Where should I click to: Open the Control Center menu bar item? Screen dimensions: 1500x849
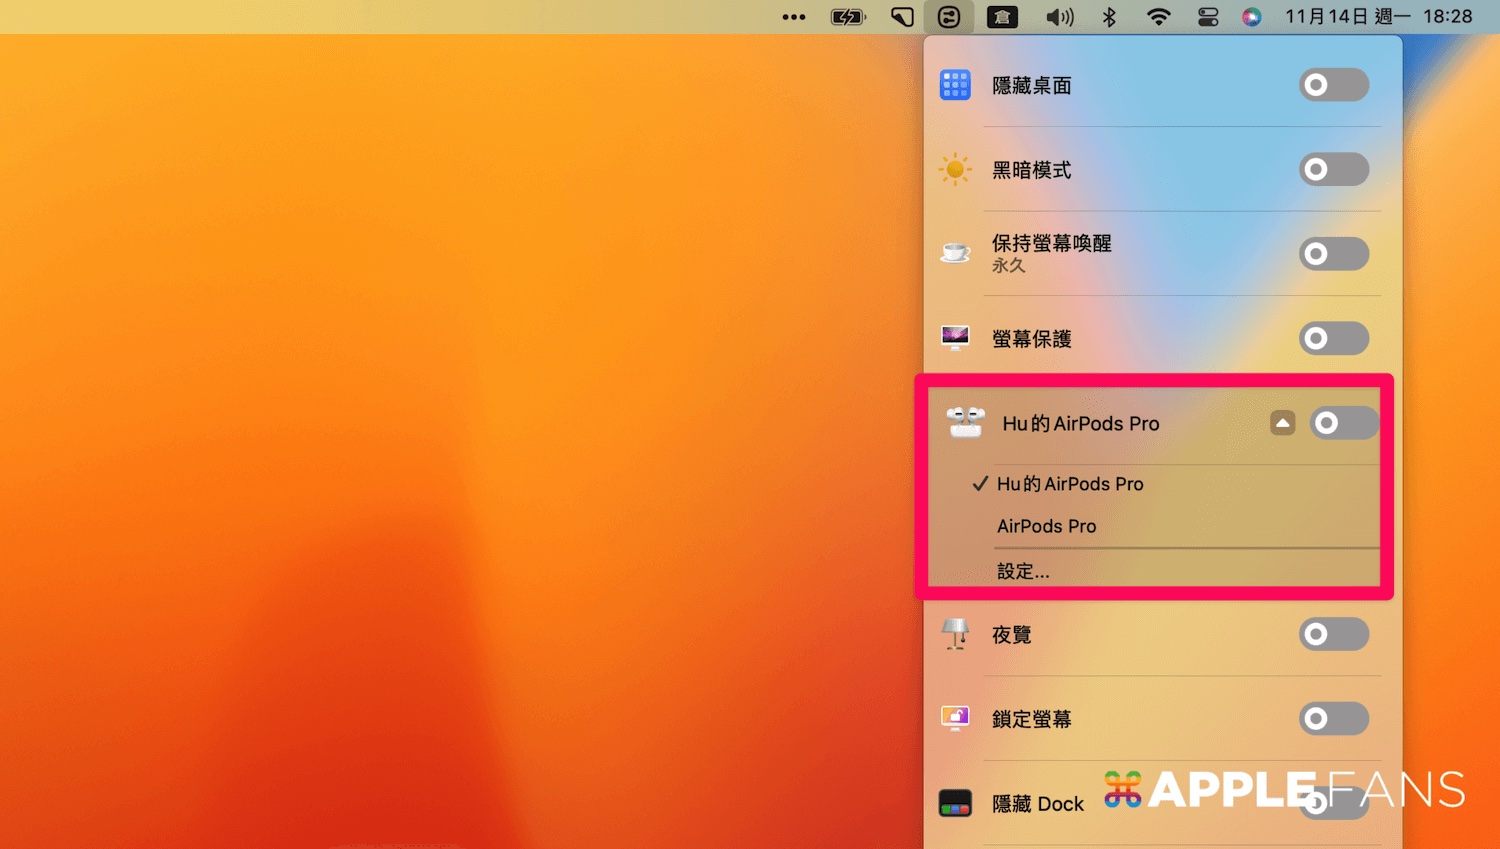1207,16
